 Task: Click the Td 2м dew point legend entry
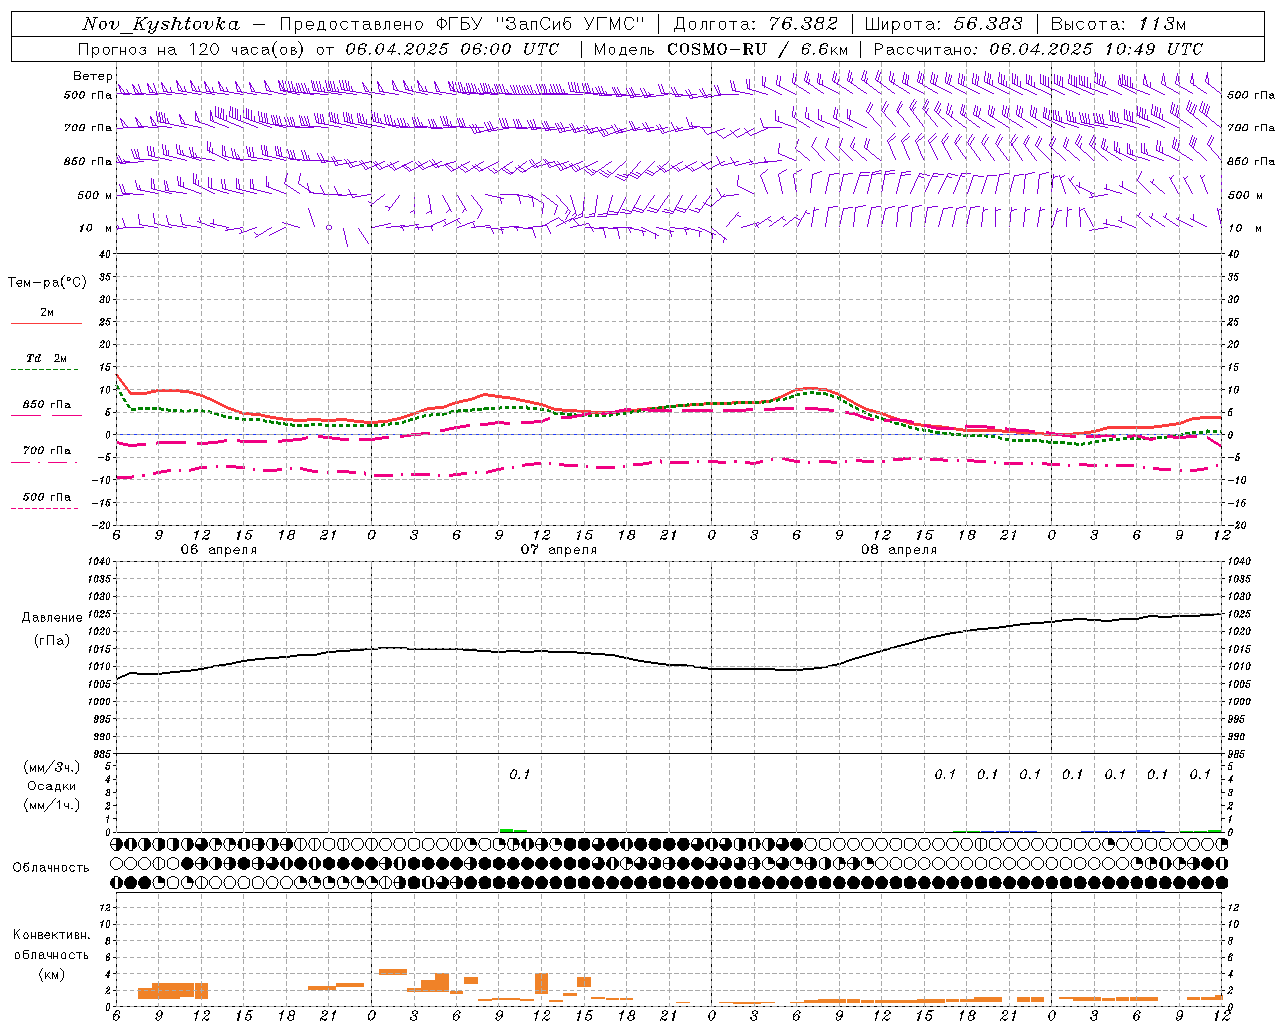[47, 358]
